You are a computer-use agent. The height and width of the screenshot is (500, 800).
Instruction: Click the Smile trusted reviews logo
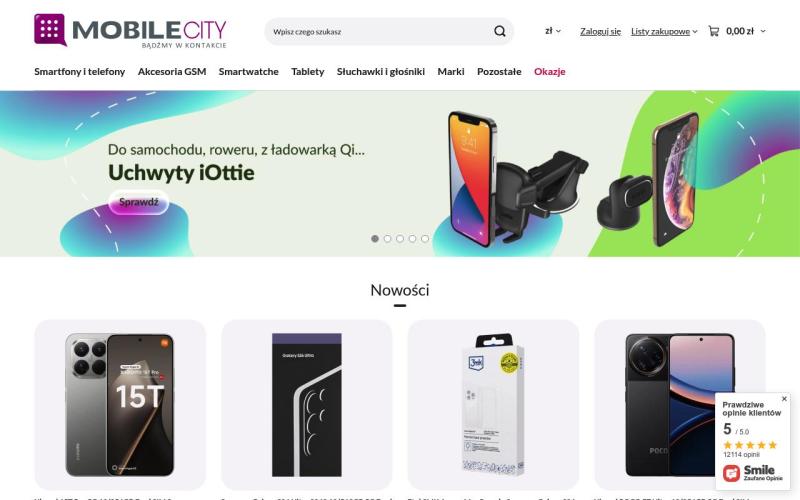[753, 472]
